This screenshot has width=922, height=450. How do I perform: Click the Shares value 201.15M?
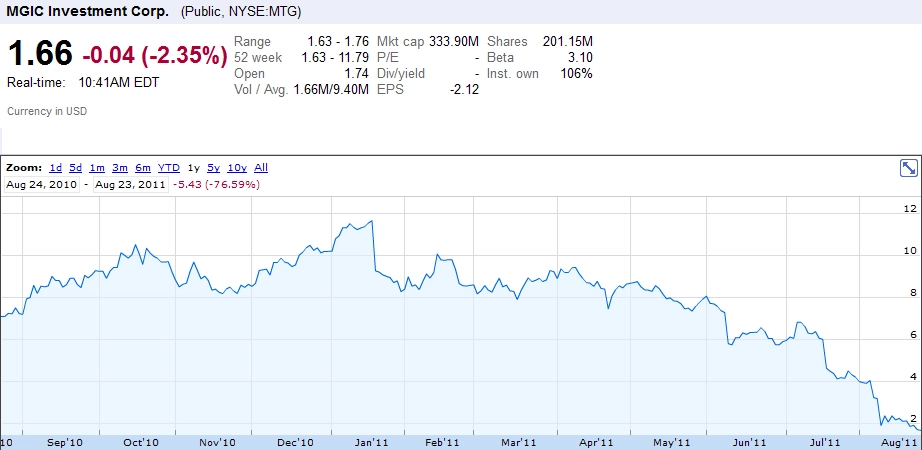[x=568, y=42]
